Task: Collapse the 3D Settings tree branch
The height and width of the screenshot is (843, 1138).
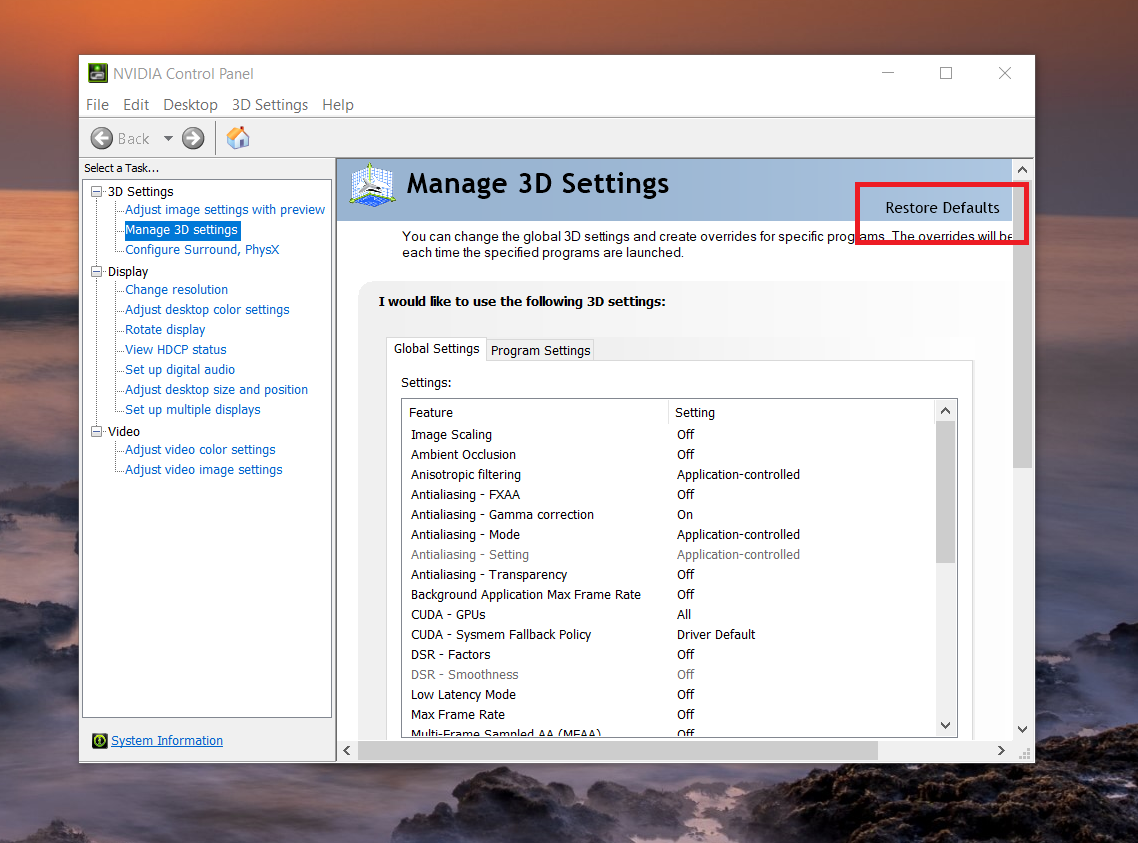Action: click(x=95, y=191)
